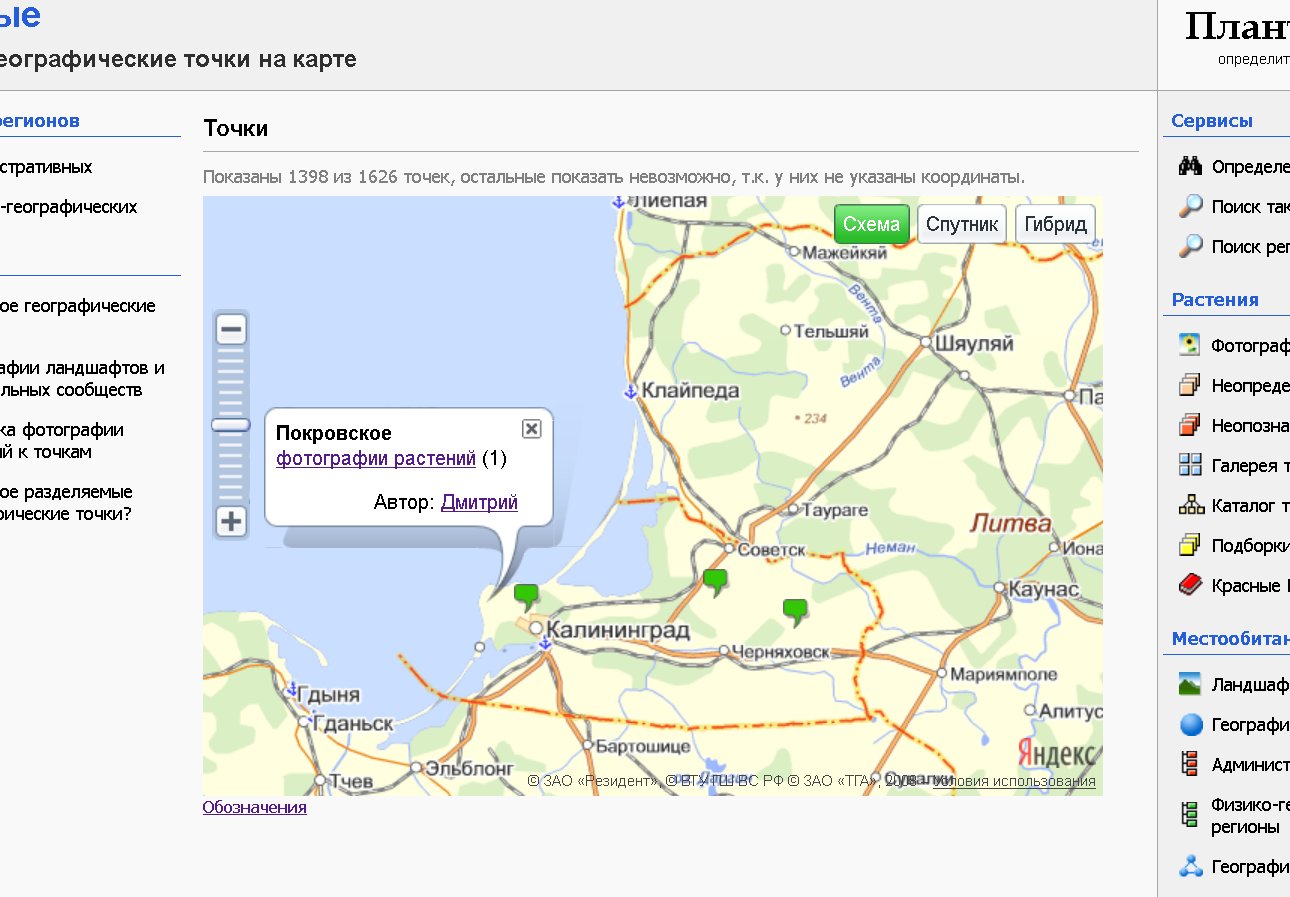The width and height of the screenshot is (1290, 897).
Task: Click the blue globe icon in sidebar
Action: (1190, 724)
